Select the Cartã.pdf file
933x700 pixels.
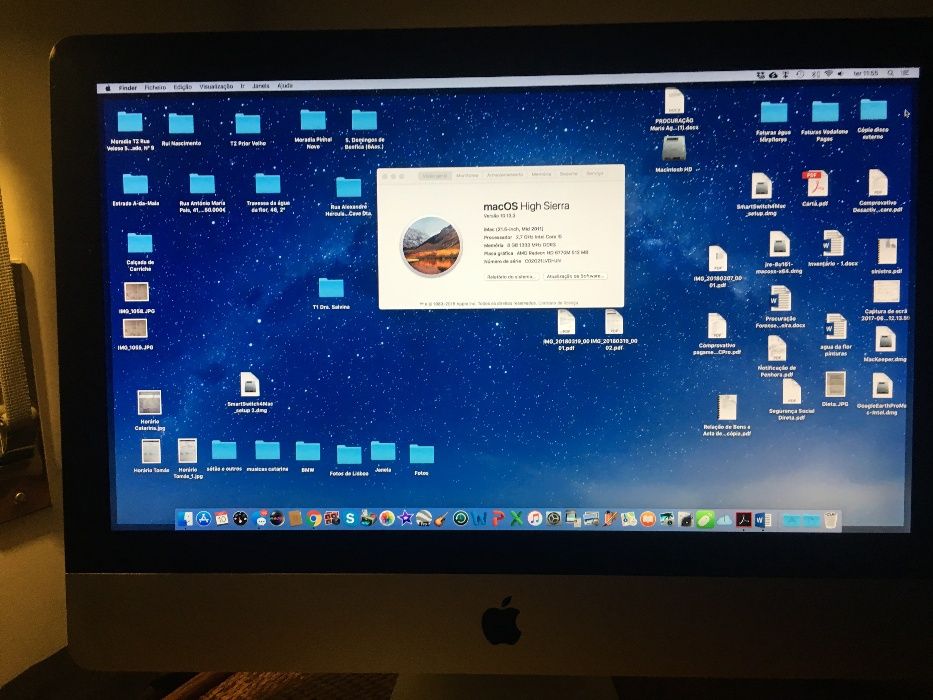click(814, 189)
